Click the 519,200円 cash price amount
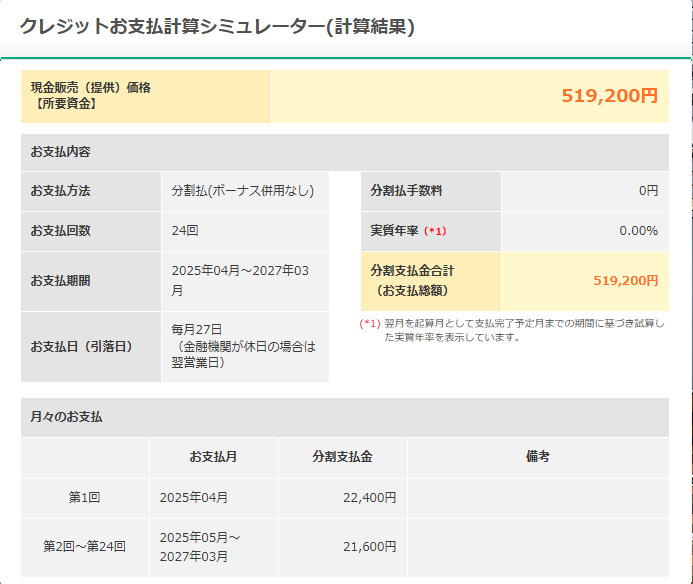 pos(609,96)
